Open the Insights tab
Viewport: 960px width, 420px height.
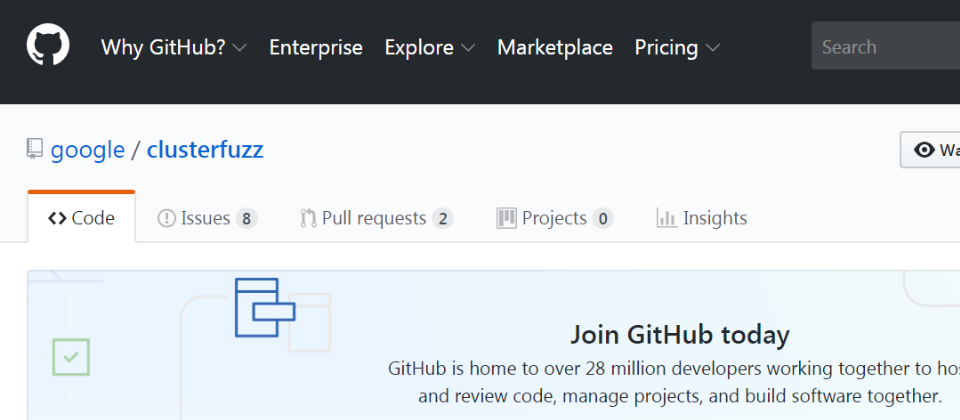702,218
